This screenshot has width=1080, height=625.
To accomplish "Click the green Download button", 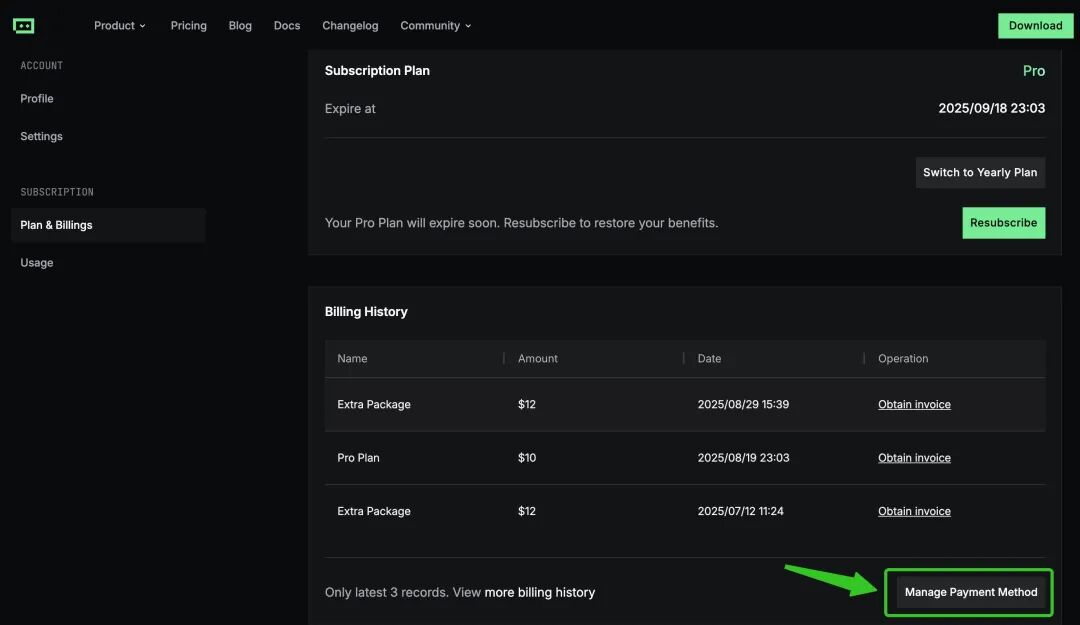I will click(1035, 26).
